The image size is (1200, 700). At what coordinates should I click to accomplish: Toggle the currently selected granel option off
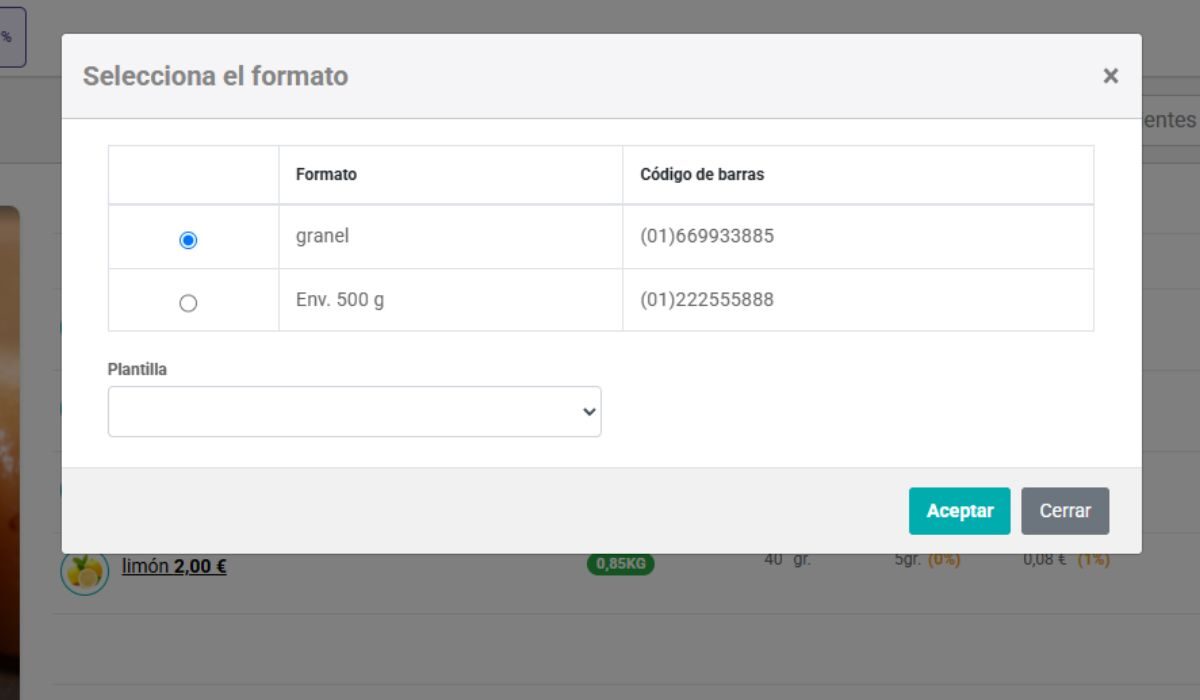tap(188, 237)
